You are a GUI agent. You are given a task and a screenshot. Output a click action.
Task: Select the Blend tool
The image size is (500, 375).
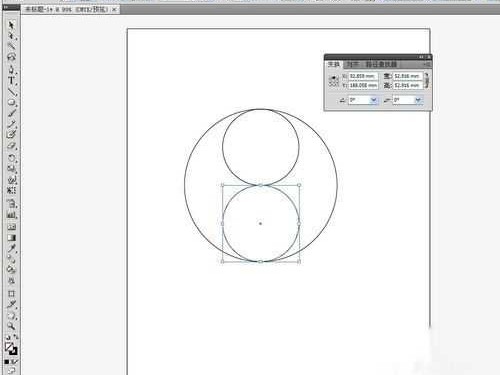click(x=11, y=259)
